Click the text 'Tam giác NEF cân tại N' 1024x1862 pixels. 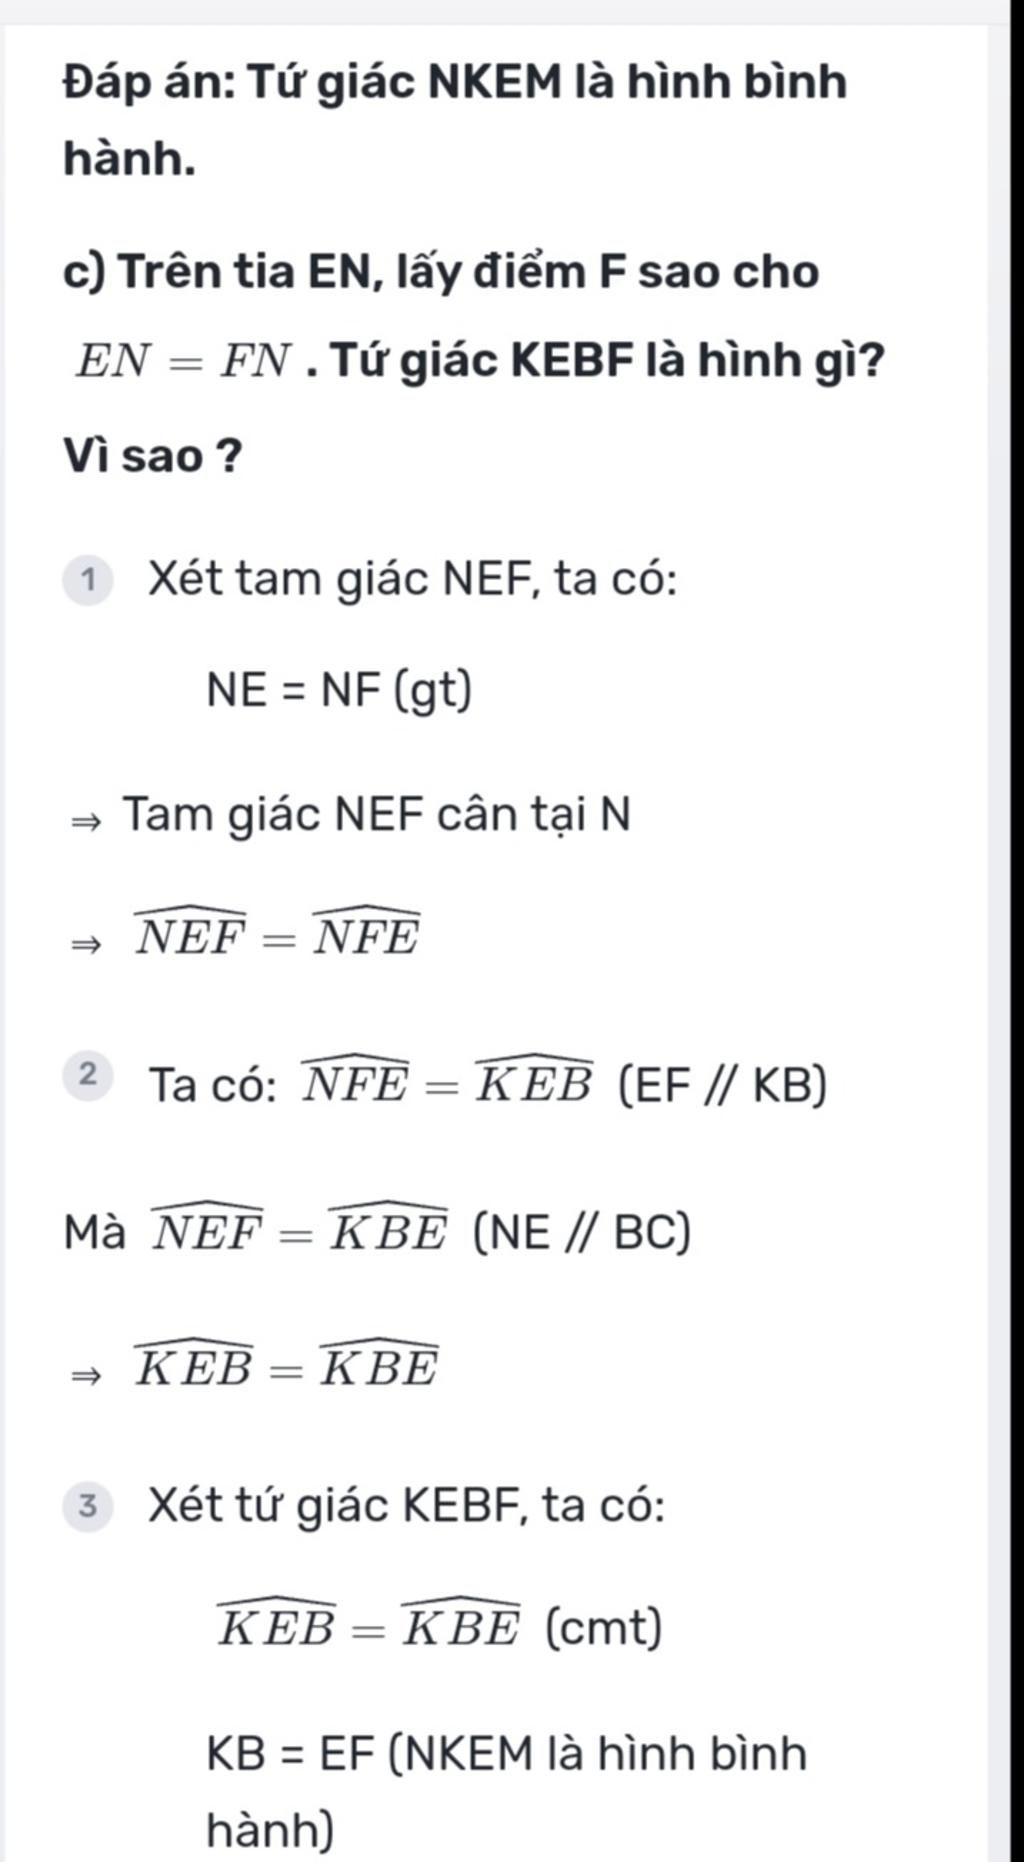click(x=376, y=814)
